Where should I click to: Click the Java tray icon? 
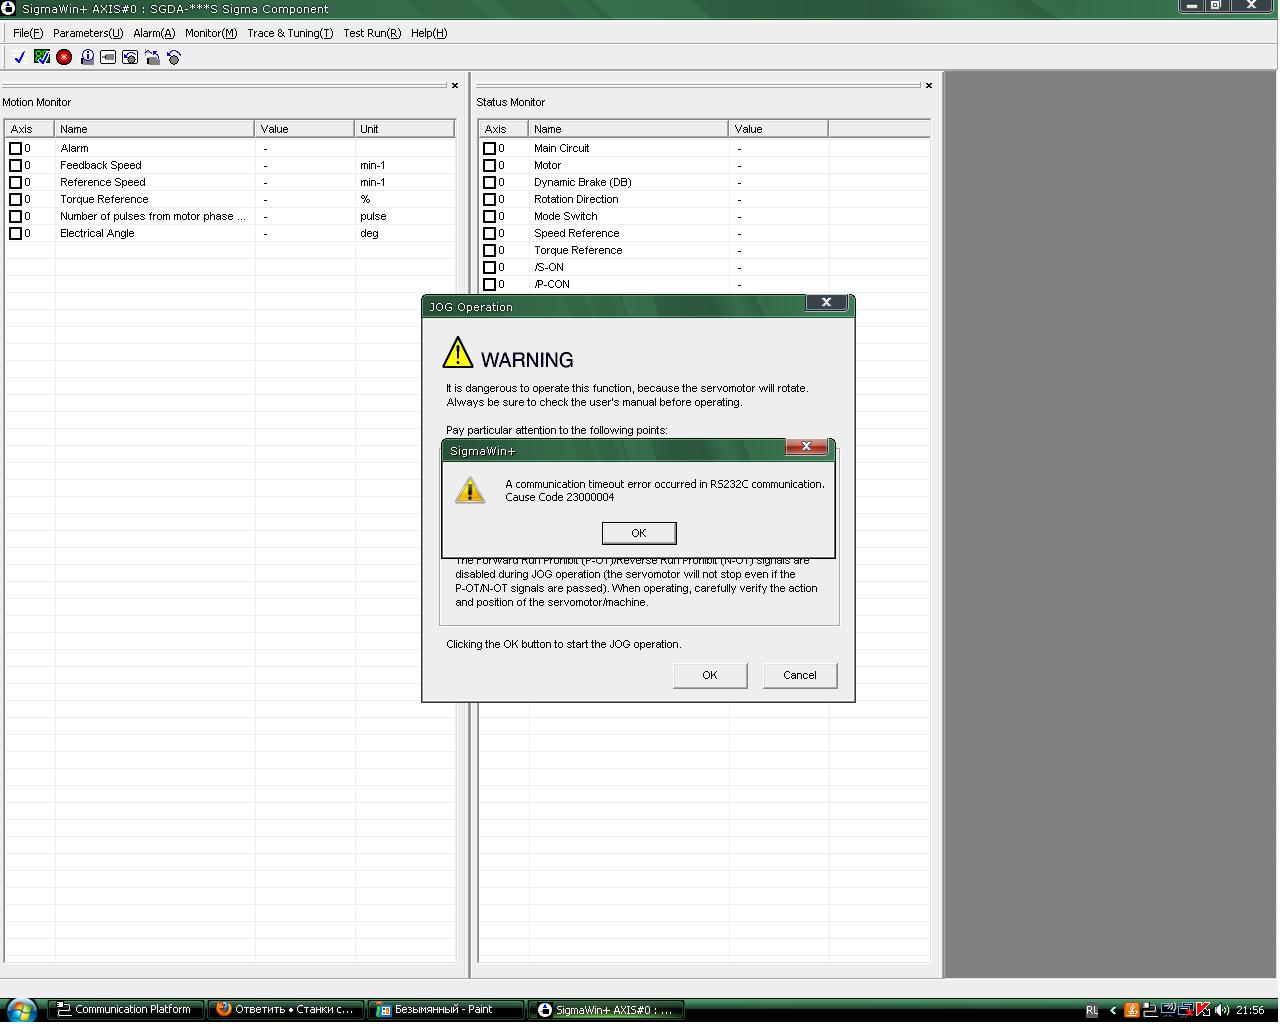coord(1132,1010)
